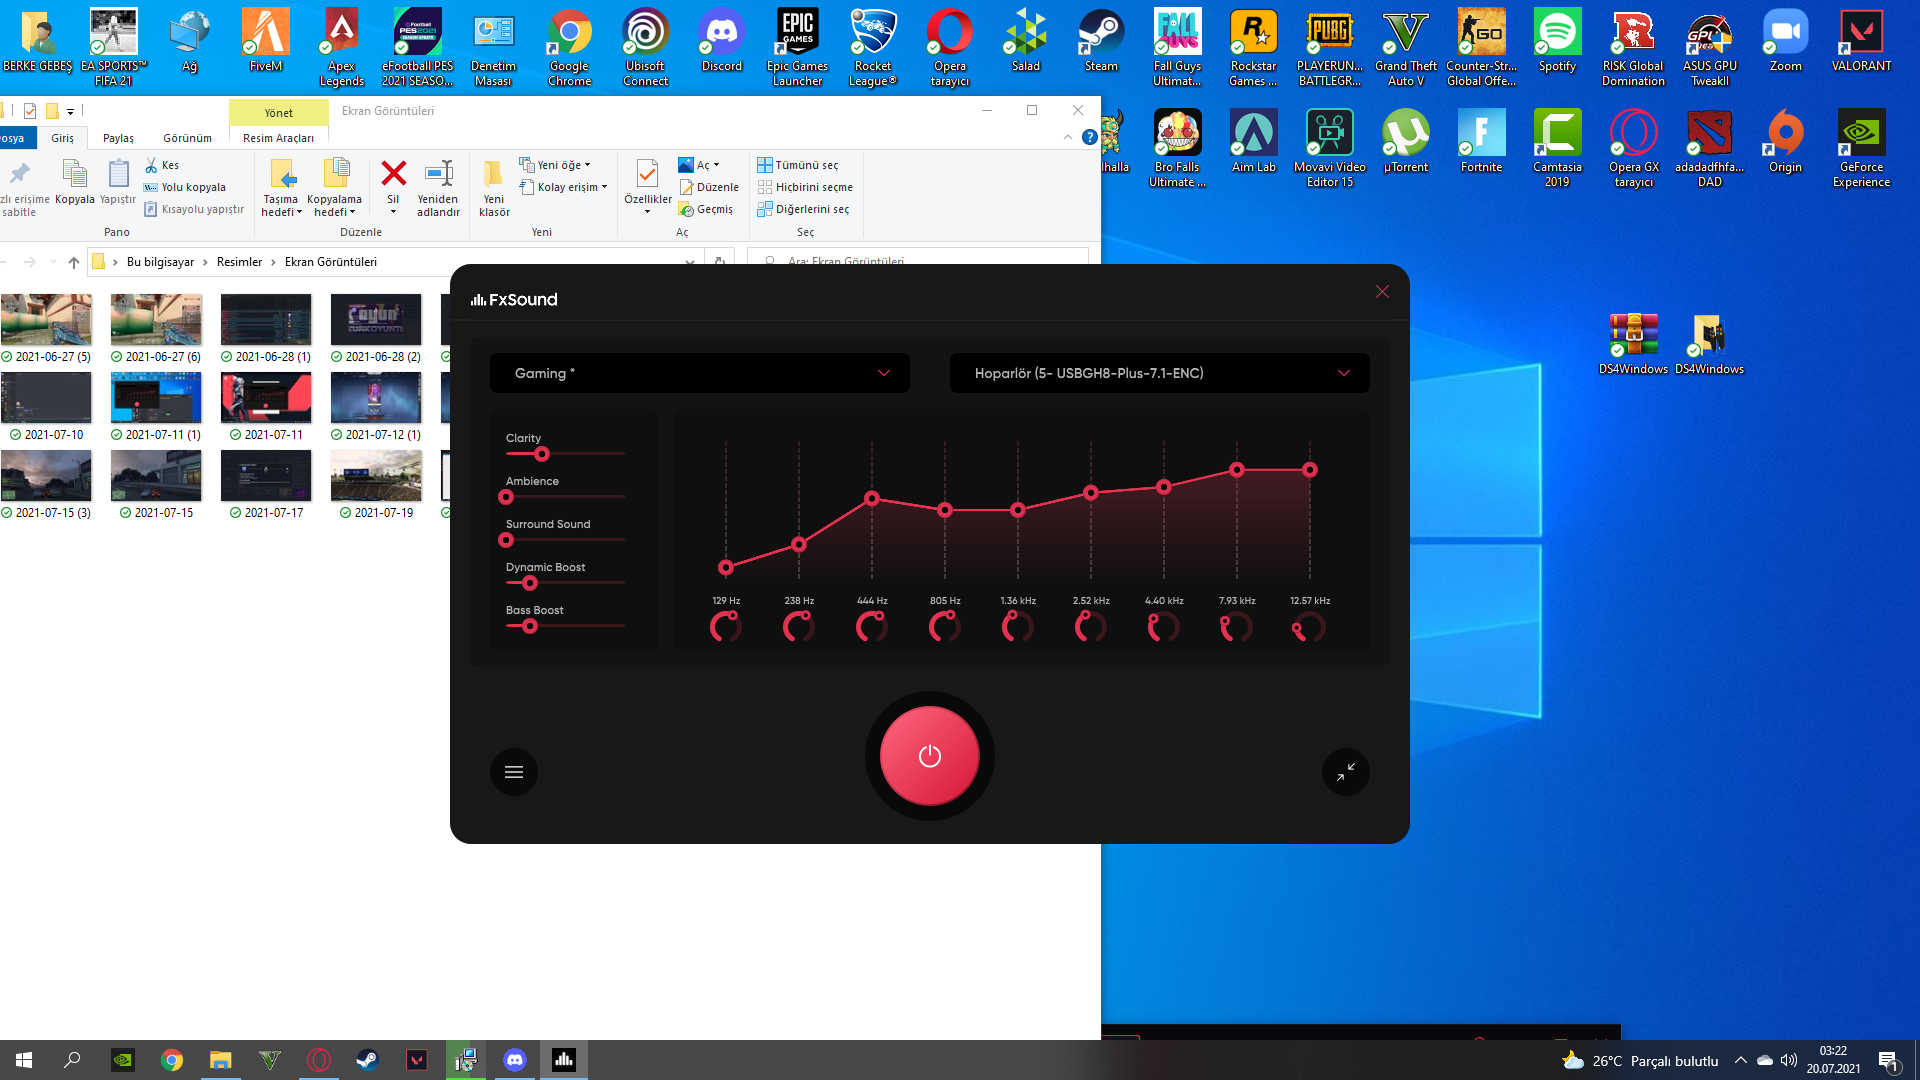Image resolution: width=1920 pixels, height=1080 pixels.
Task: Click the 129 Hz frequency knob
Action: 726,627
